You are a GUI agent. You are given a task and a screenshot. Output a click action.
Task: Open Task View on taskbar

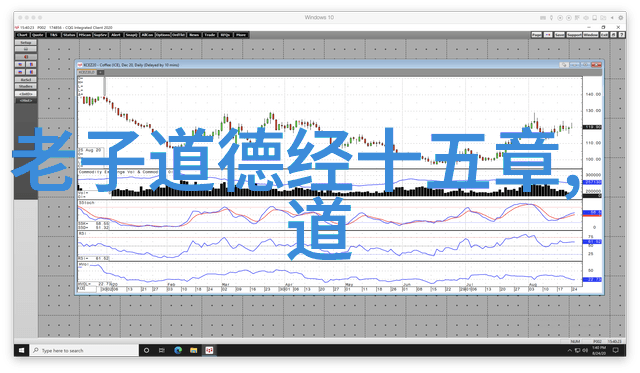(162, 350)
